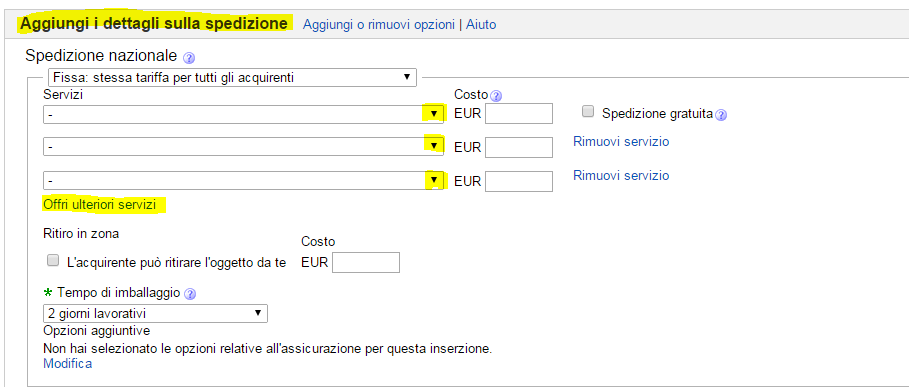Viewport: 909px width, 387px height.
Task: Expand the third service dropdown
Action: [x=243, y=180]
